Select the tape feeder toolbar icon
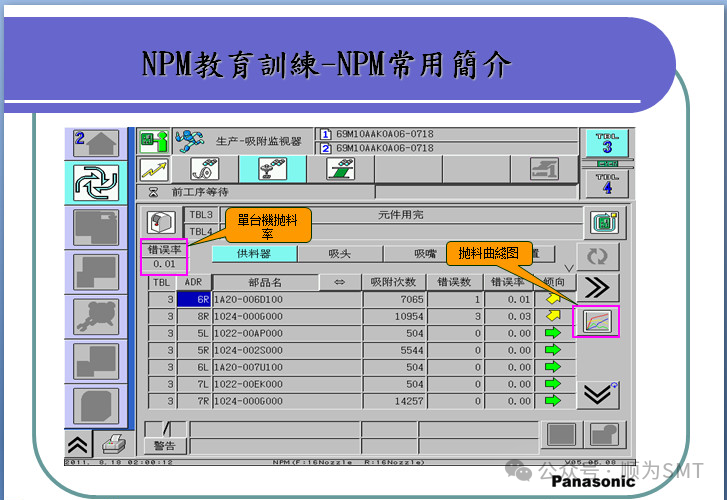Viewport: 727px width, 500px height. coord(205,169)
